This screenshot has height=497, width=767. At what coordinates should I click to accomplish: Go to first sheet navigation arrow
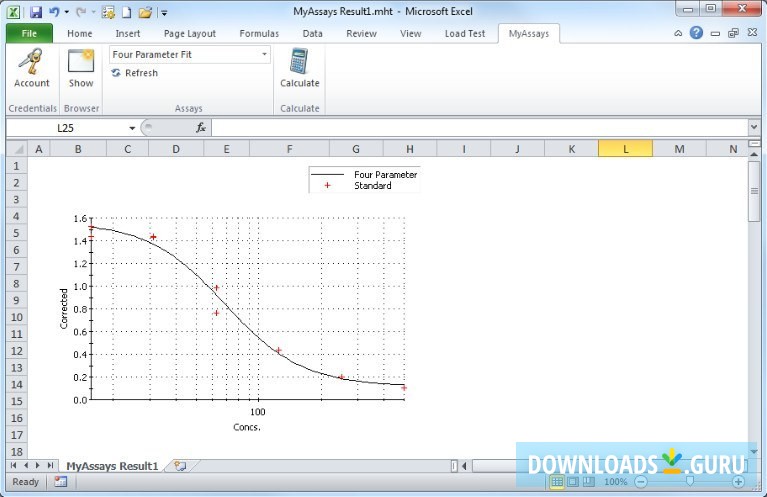[14, 465]
